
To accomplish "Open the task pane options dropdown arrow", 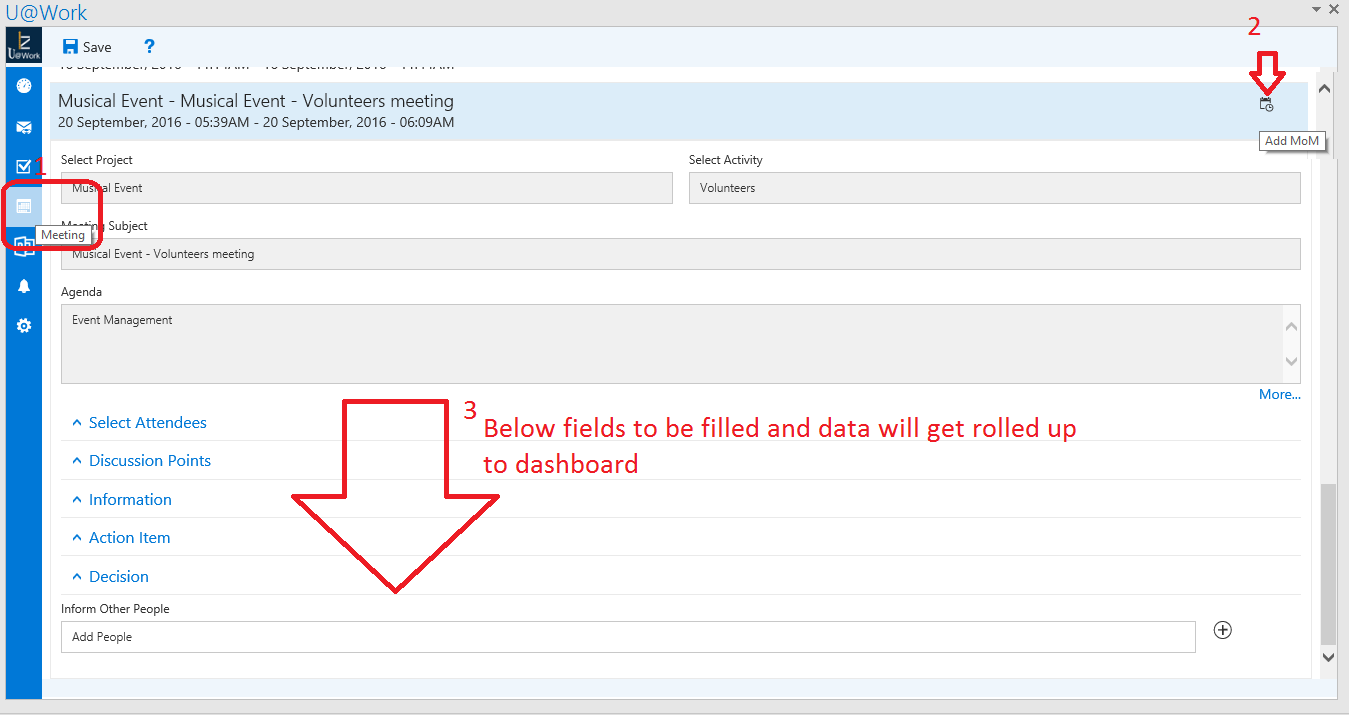I will [x=1317, y=9].
